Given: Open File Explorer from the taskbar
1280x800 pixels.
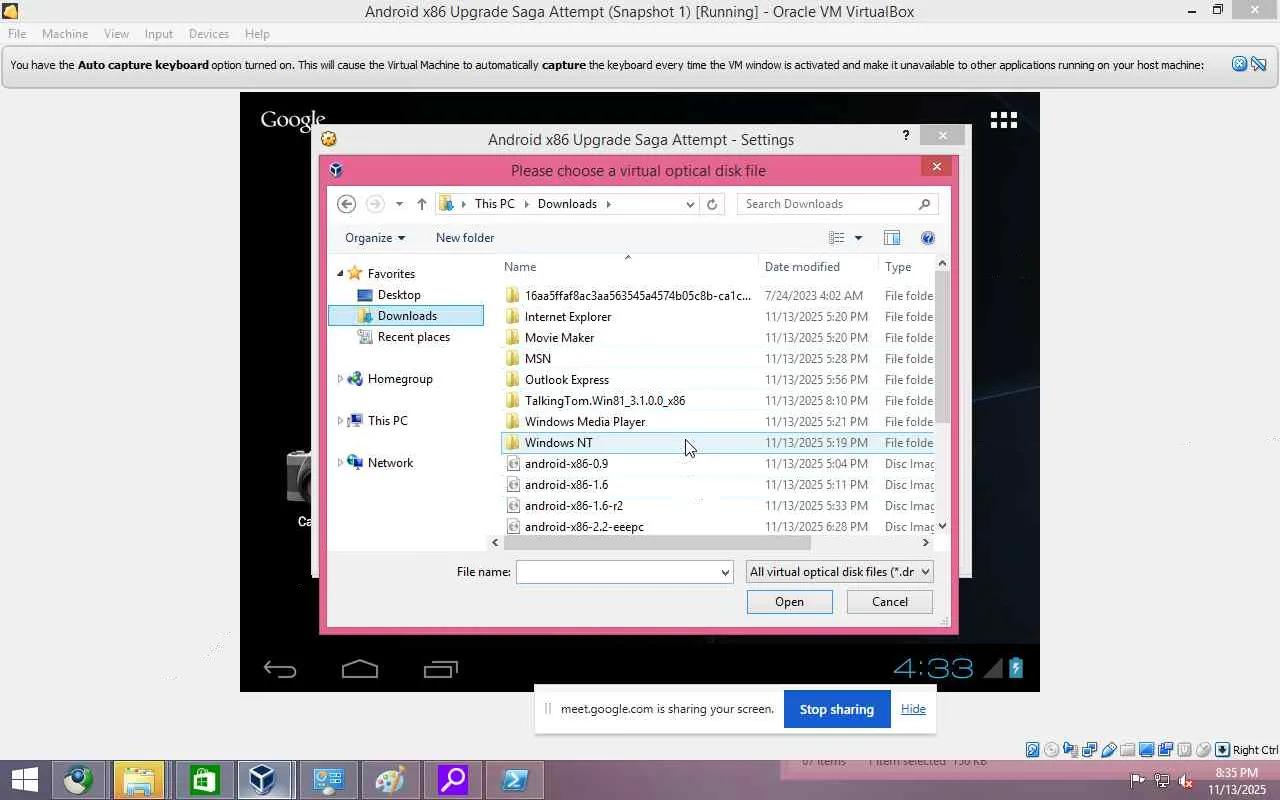Looking at the screenshot, I should [x=139, y=780].
